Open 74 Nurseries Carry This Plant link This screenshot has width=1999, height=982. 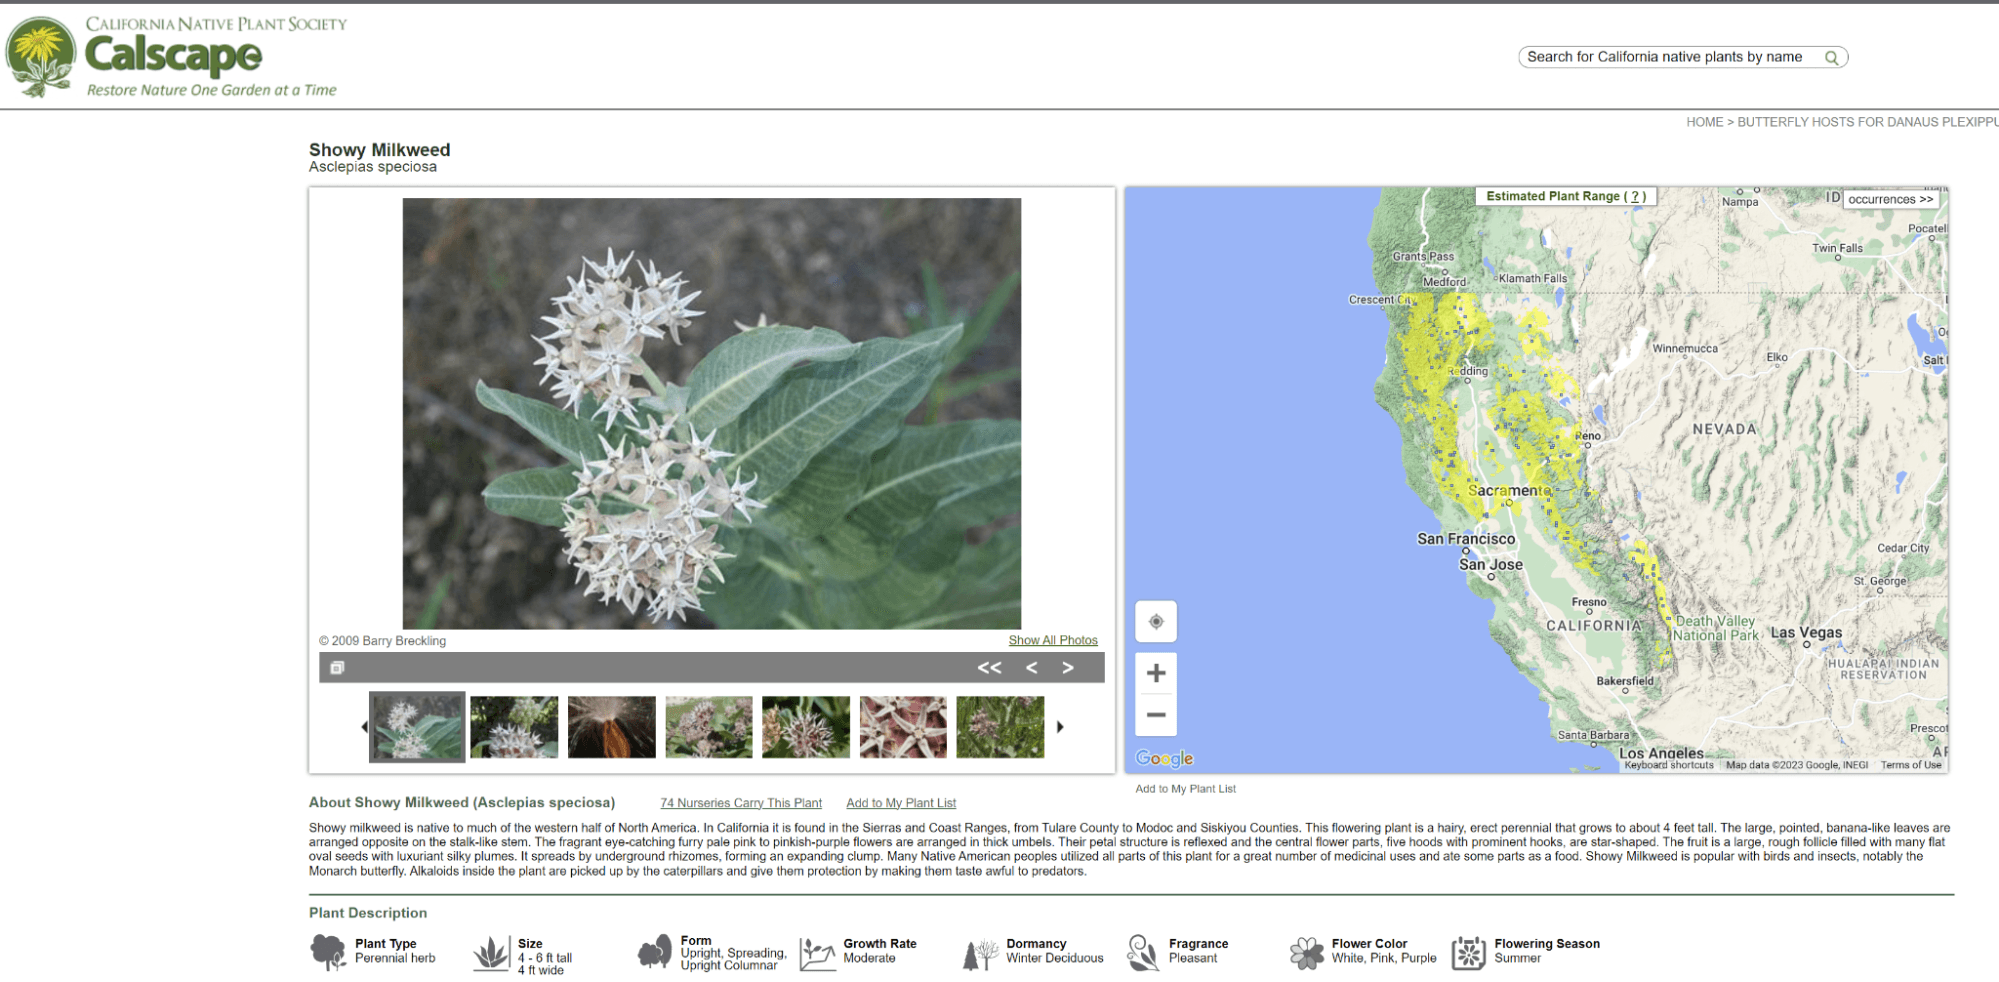click(x=740, y=803)
